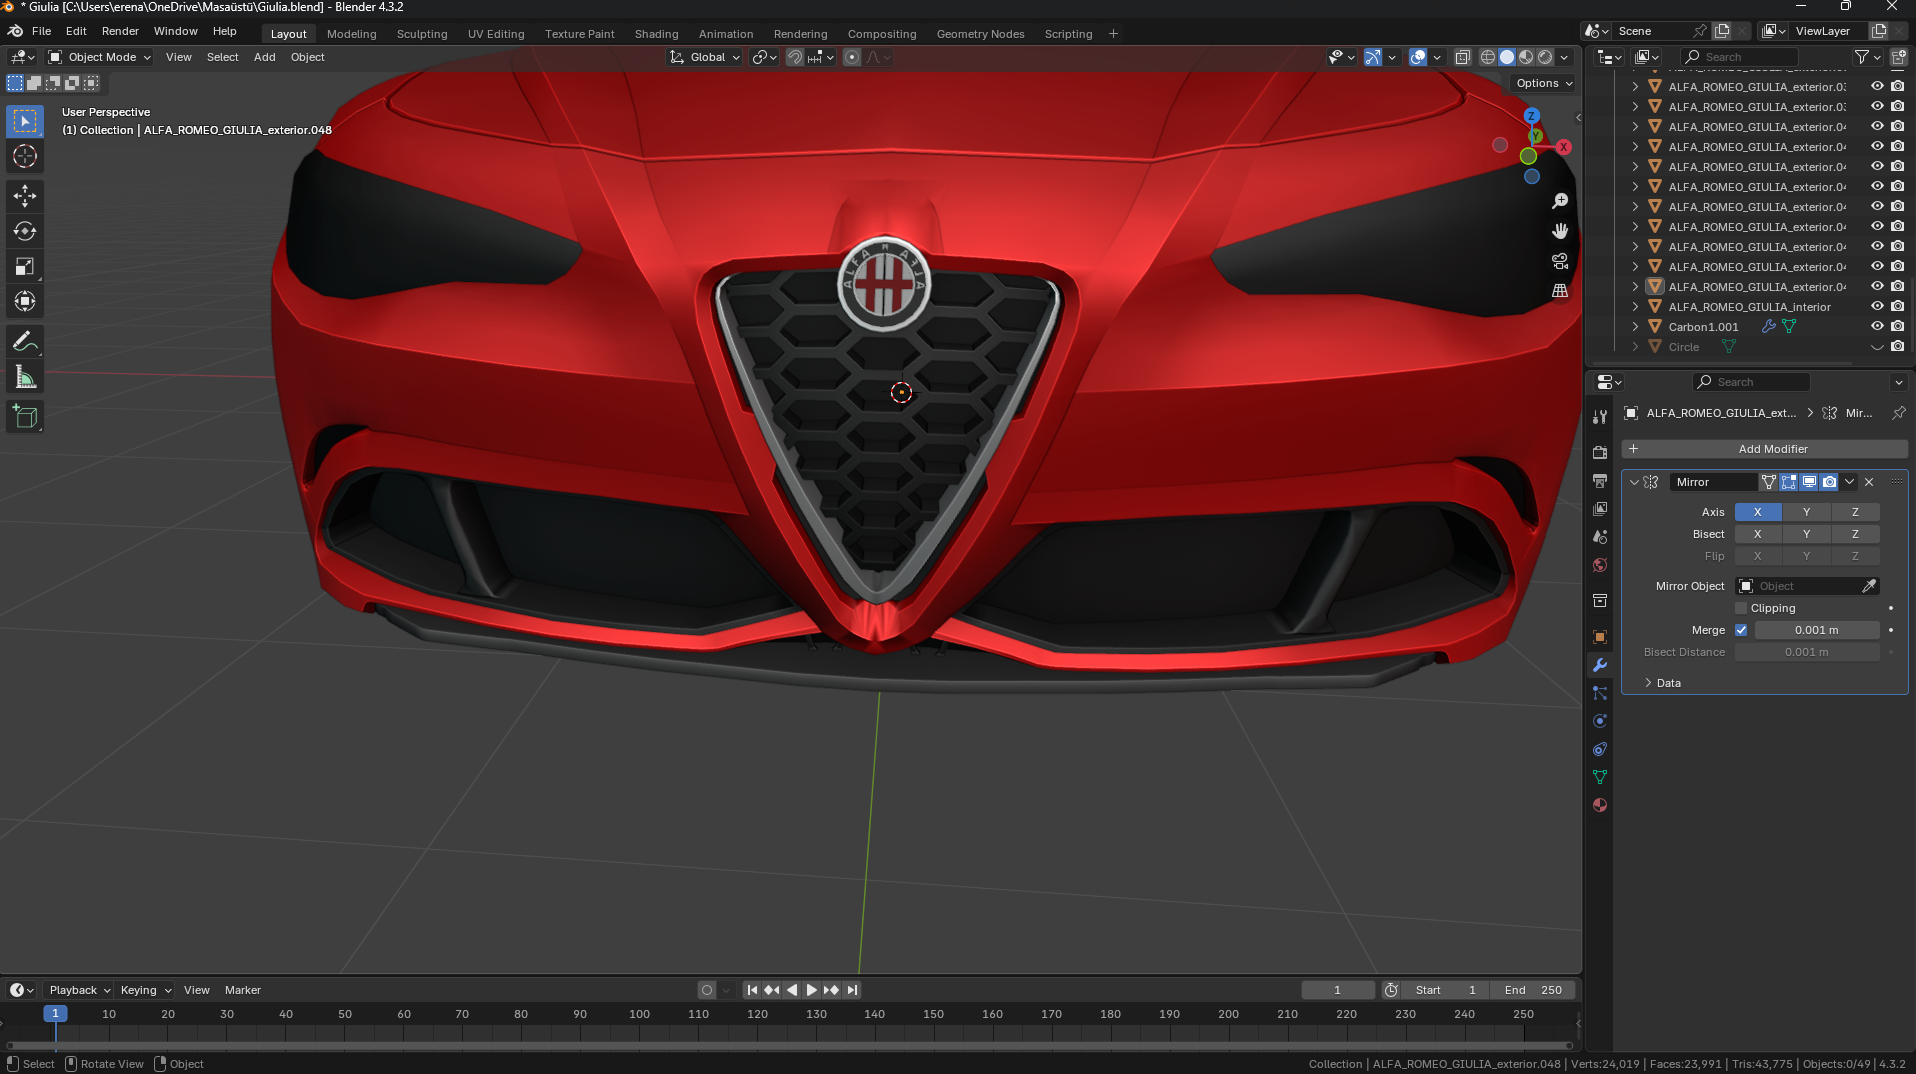This screenshot has height=1074, width=1916.
Task: Click the Start frame field
Action: tap(1446, 990)
